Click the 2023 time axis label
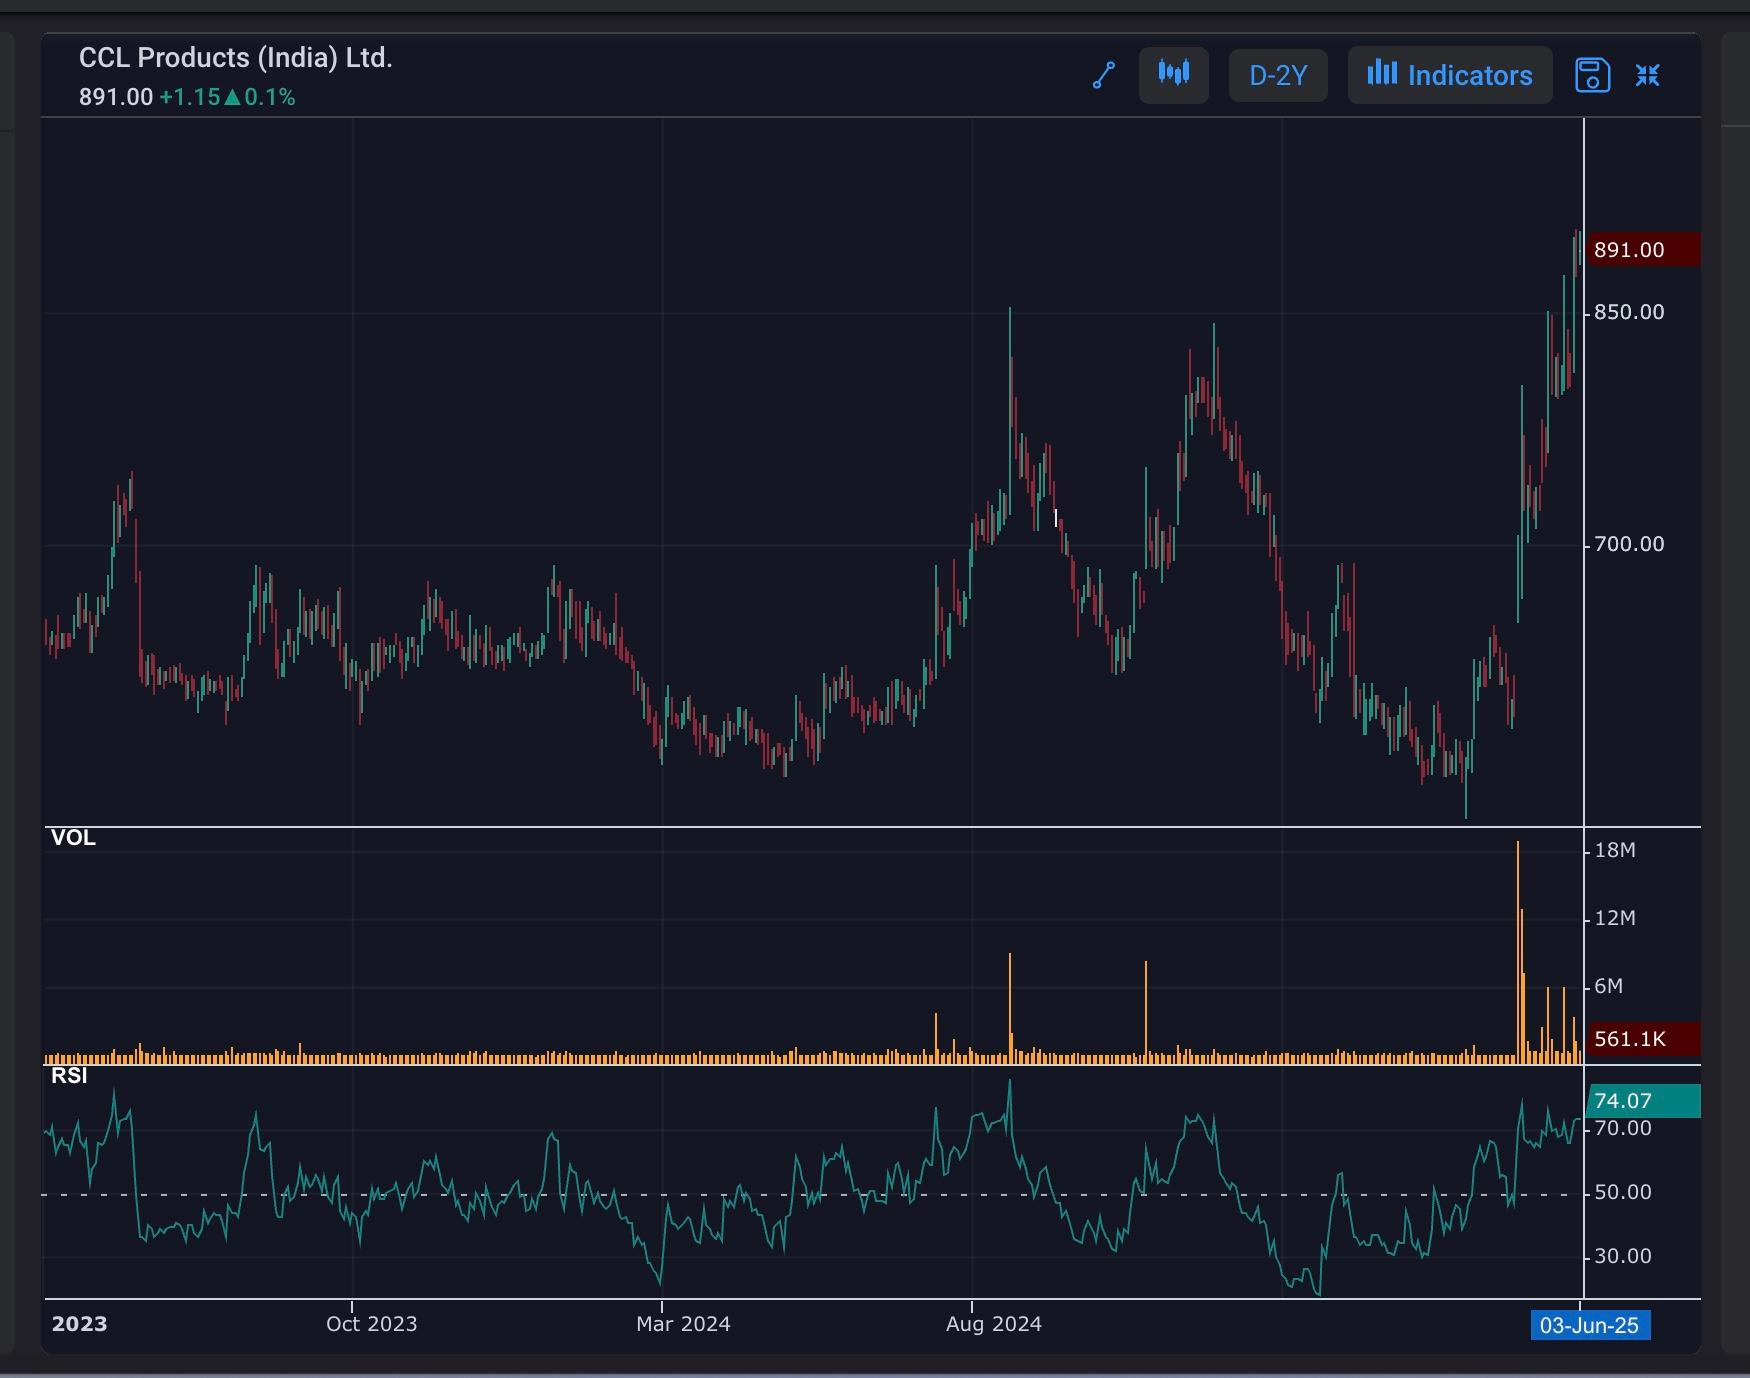Viewport: 1750px width, 1378px height. [80, 1324]
